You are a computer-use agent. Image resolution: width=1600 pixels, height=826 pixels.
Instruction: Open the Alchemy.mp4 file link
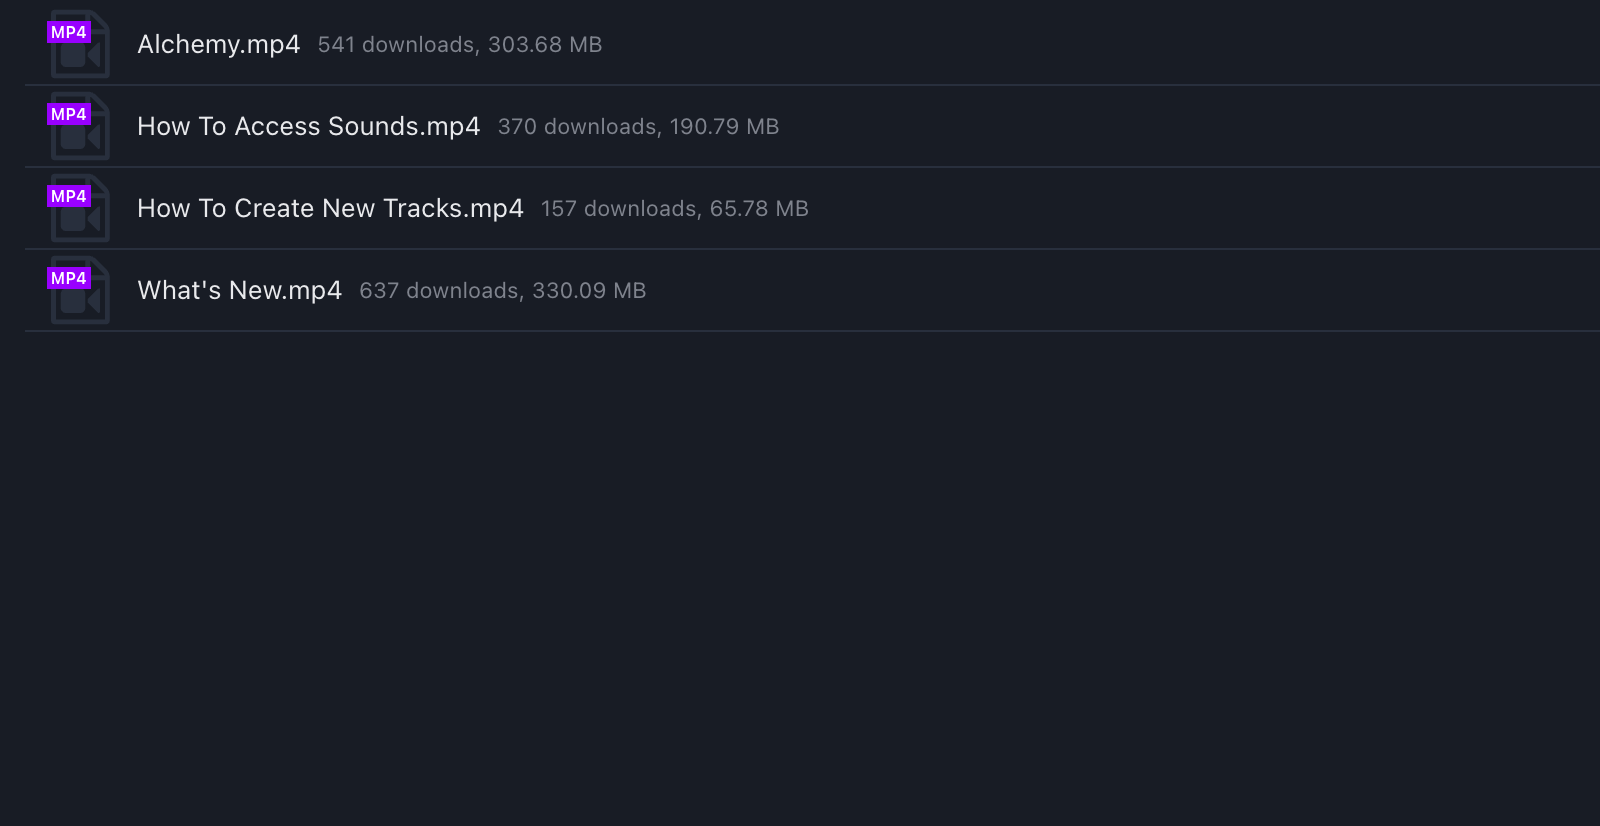(218, 44)
